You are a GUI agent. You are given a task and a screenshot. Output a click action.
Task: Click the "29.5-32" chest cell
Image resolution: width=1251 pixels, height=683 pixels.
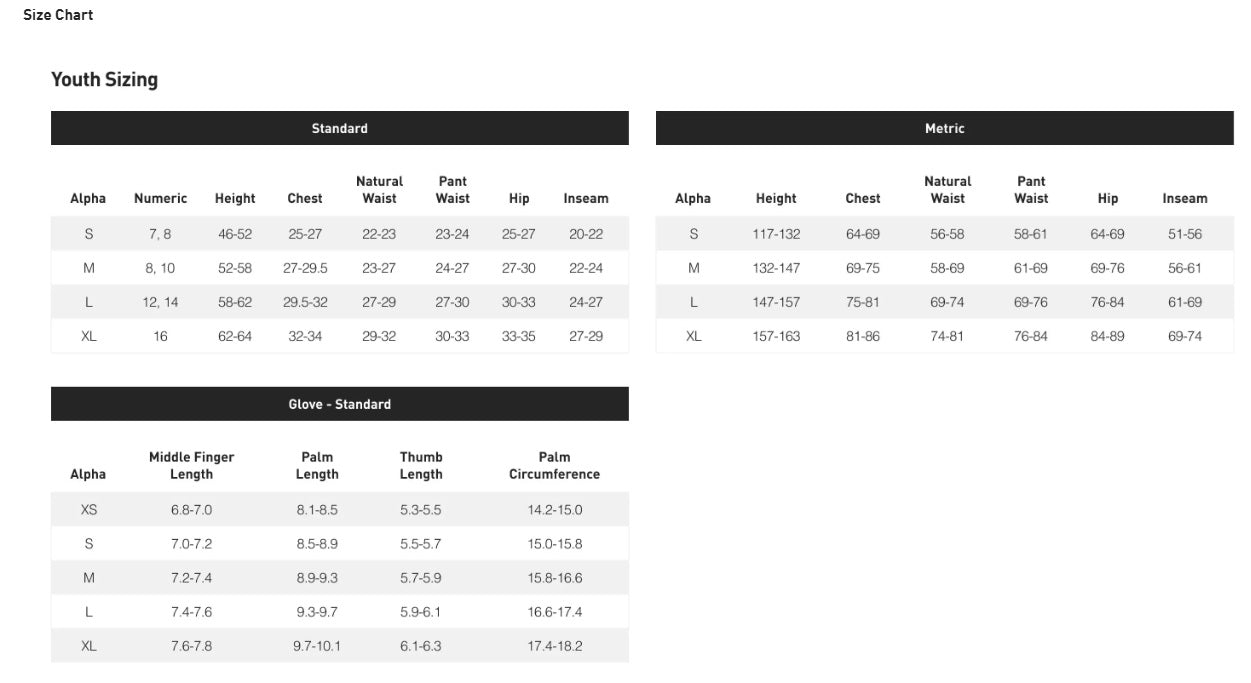tap(305, 302)
